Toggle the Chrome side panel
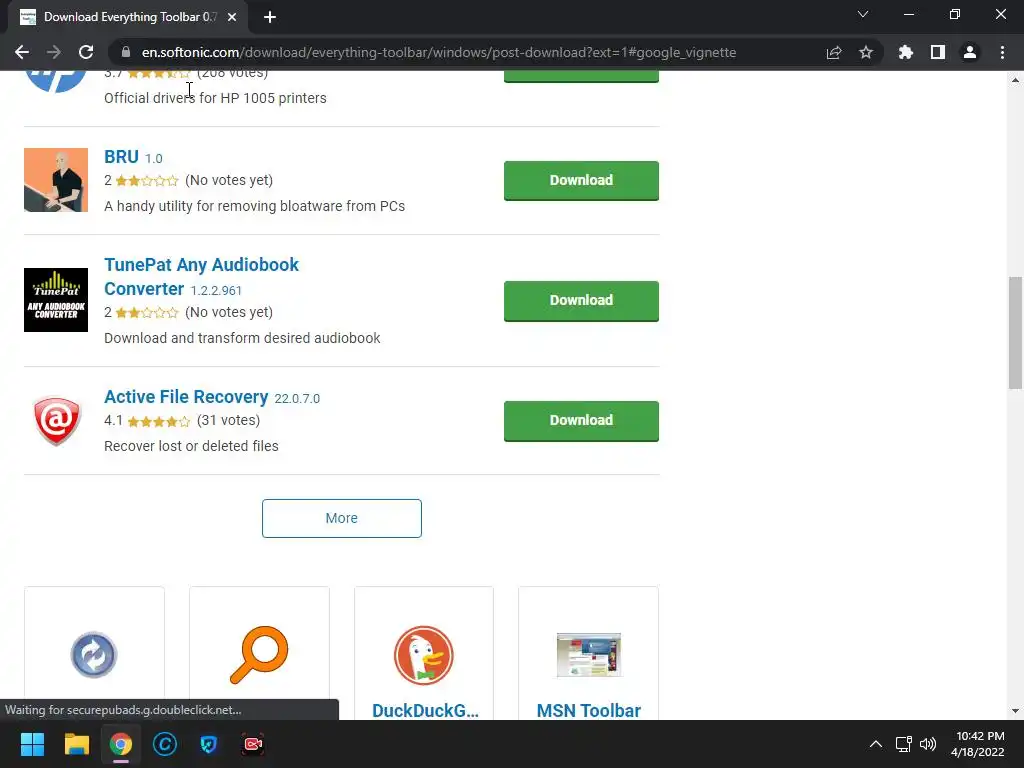1024x768 pixels. tap(938, 52)
